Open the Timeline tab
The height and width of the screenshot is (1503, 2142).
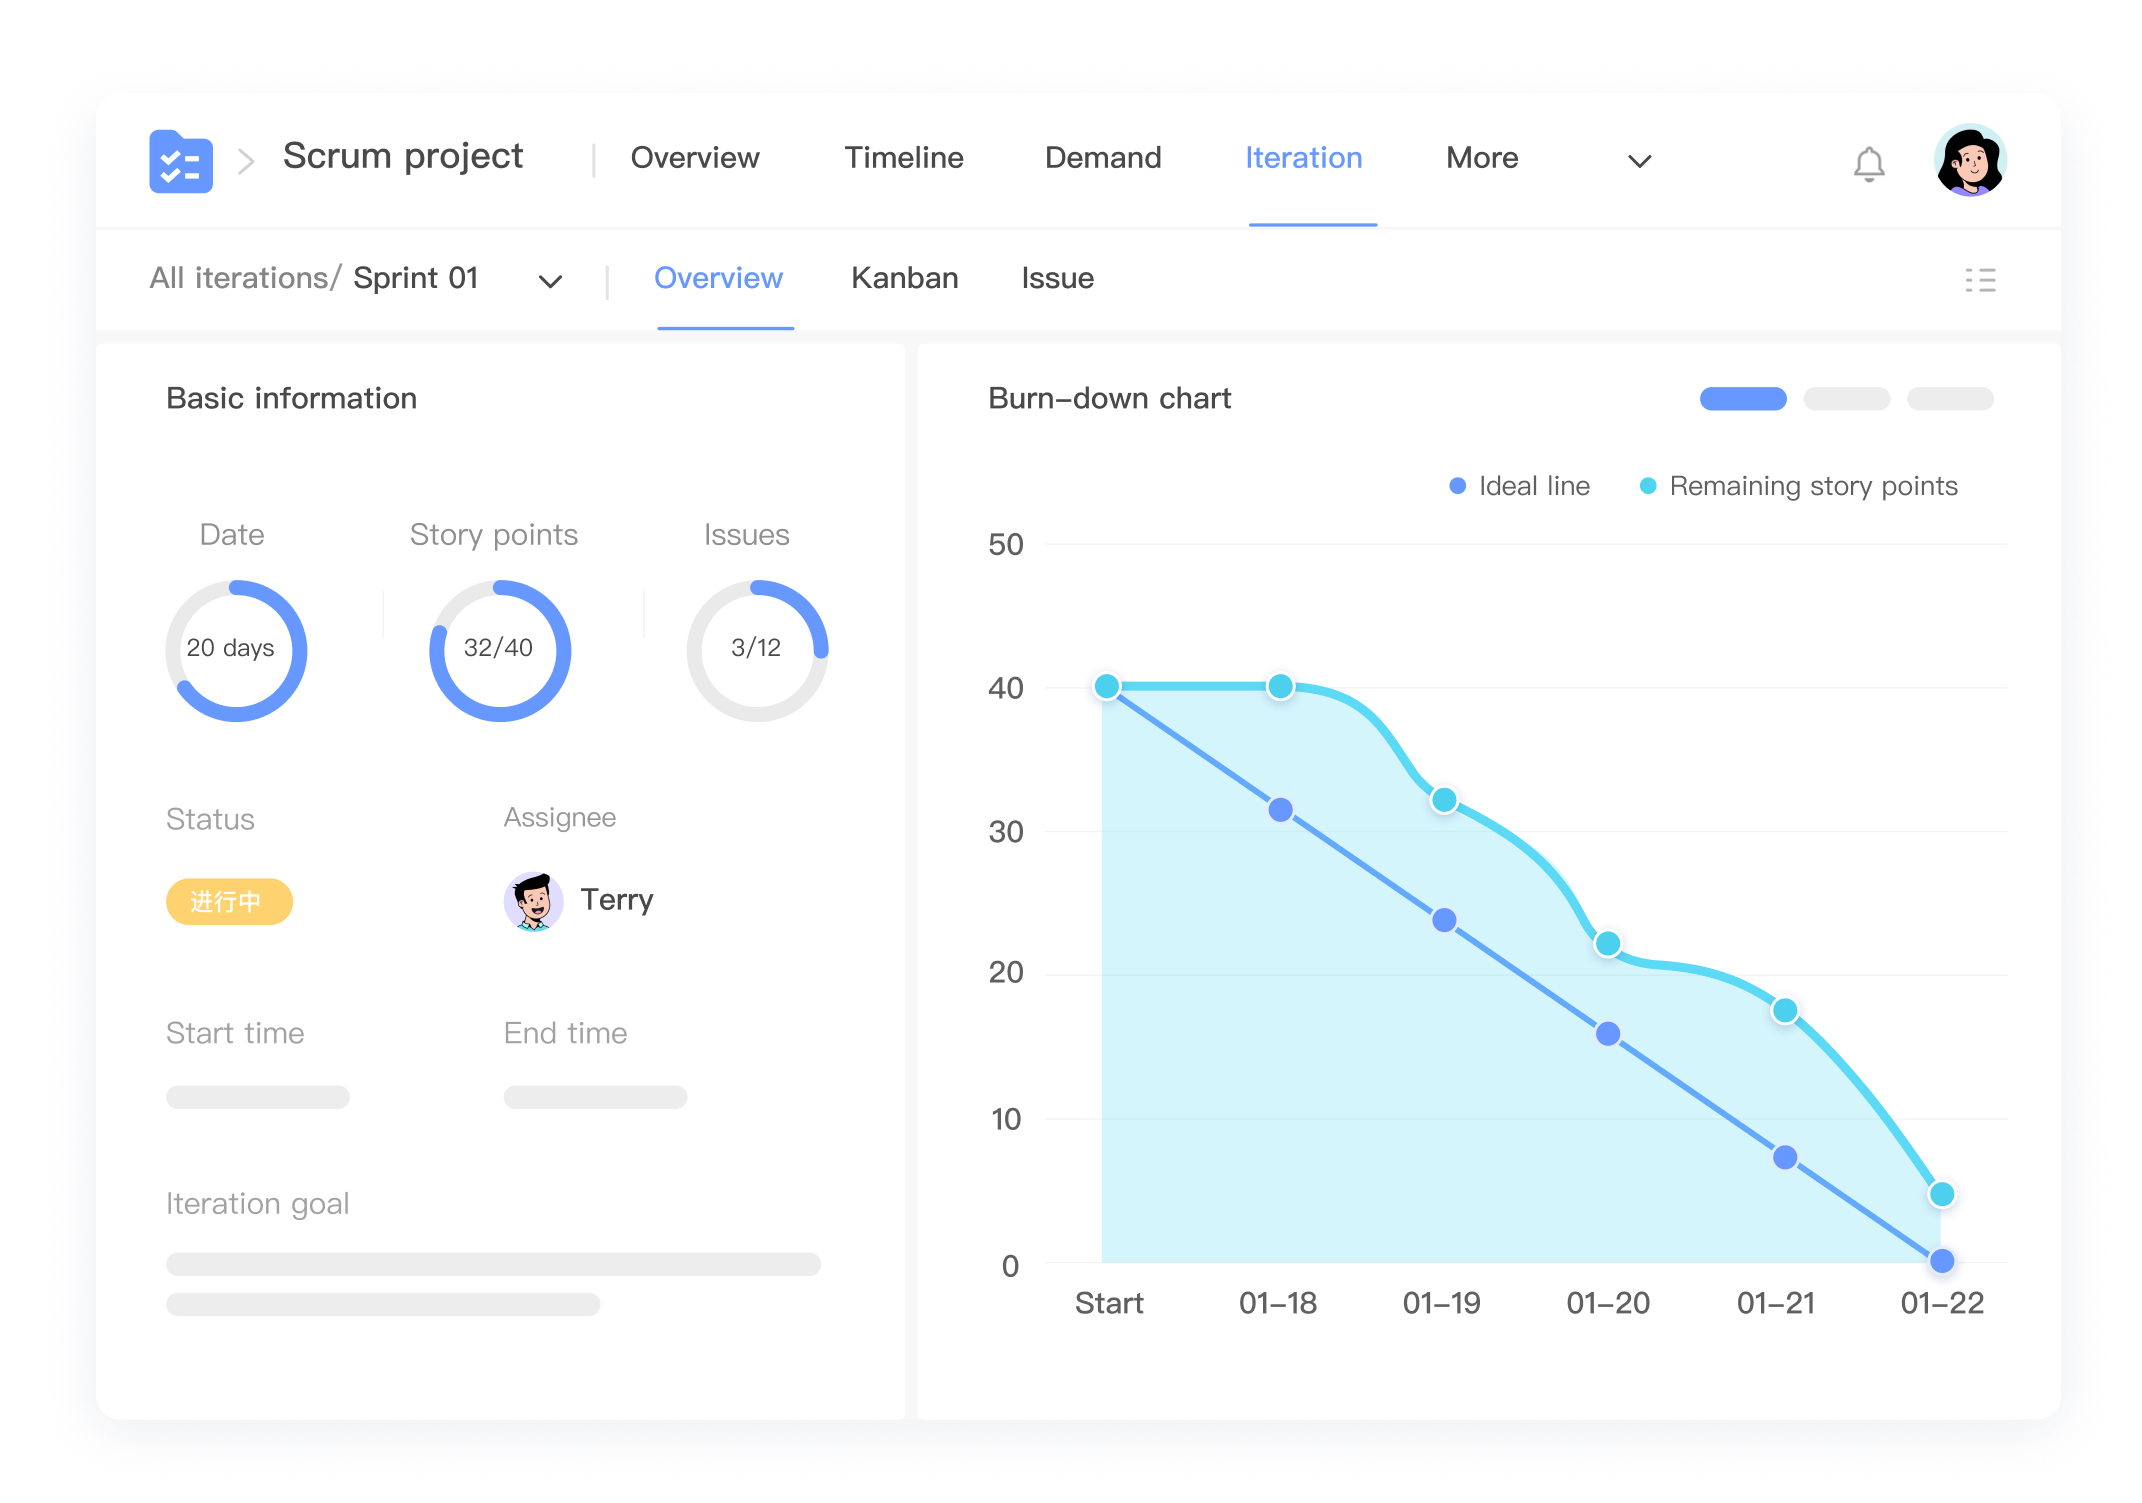point(903,158)
